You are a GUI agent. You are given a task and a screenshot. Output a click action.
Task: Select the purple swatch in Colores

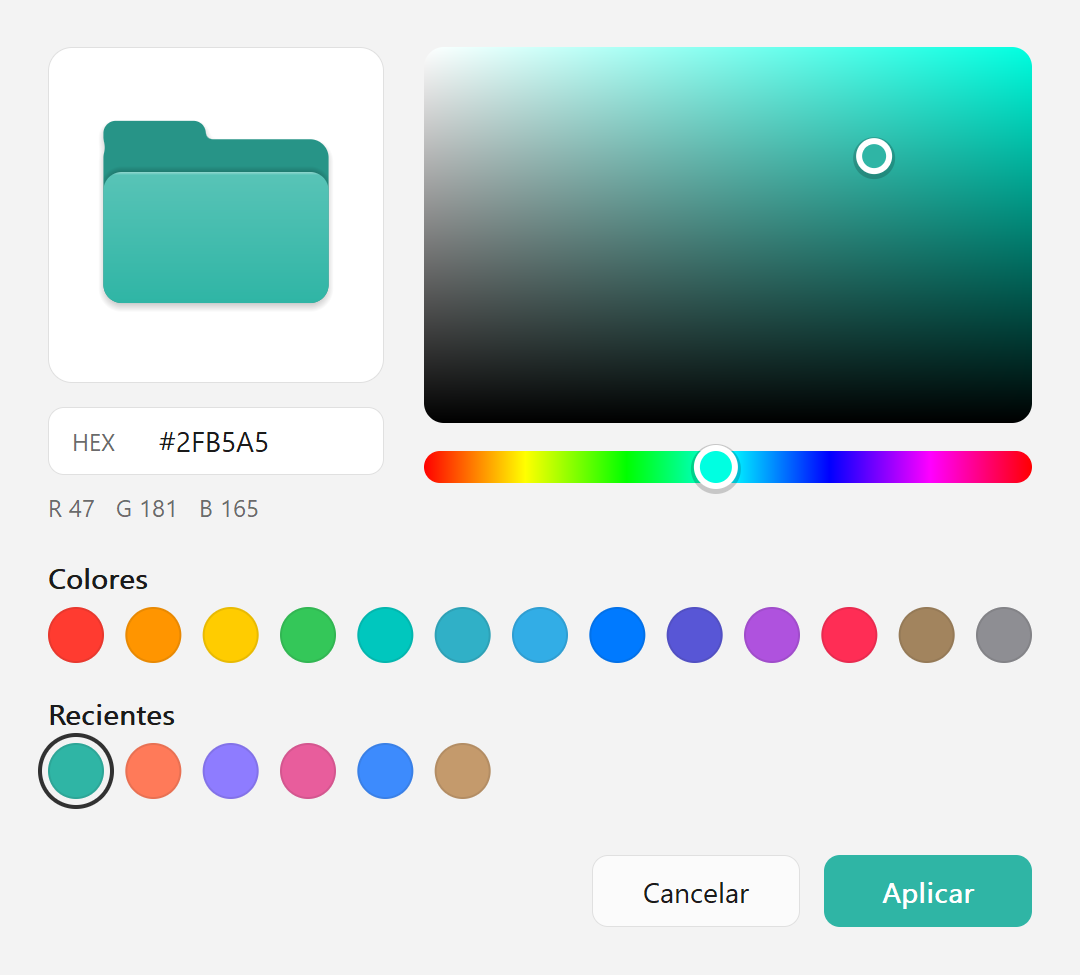click(772, 635)
